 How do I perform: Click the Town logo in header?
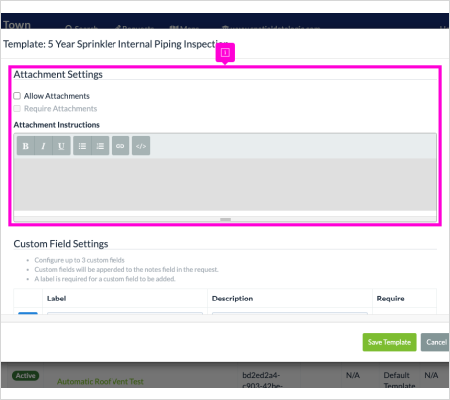click(17, 25)
